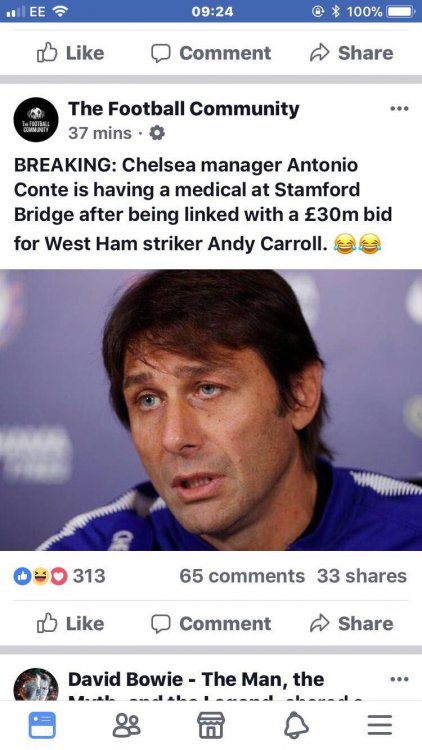Comment on The Football Community post
Screen dimensions: 422x750
[211, 623]
